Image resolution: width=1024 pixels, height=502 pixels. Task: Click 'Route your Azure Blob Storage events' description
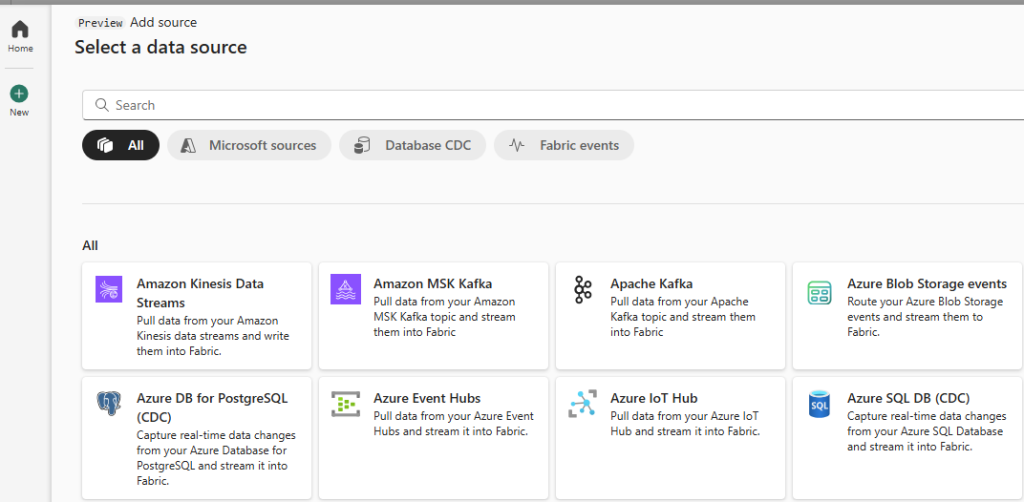pyautogui.click(x=925, y=317)
